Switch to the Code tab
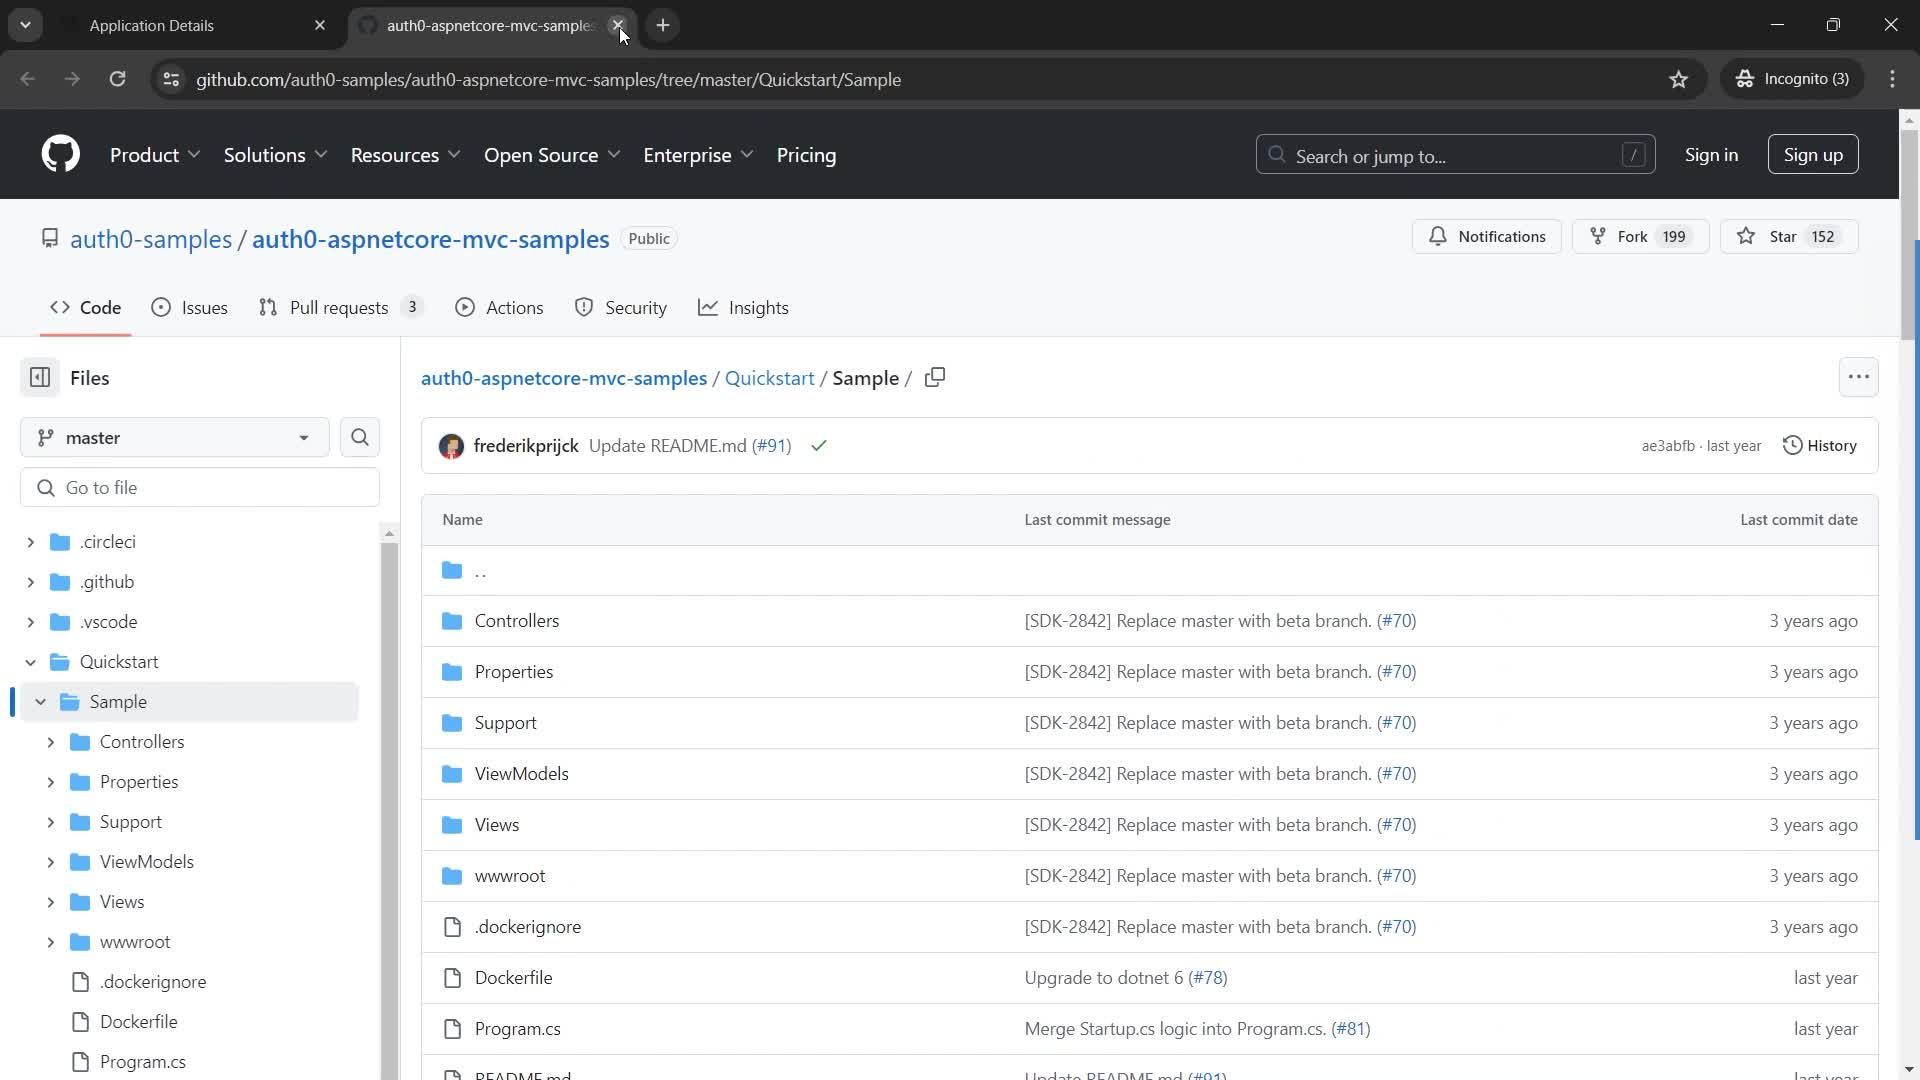 click(x=86, y=308)
